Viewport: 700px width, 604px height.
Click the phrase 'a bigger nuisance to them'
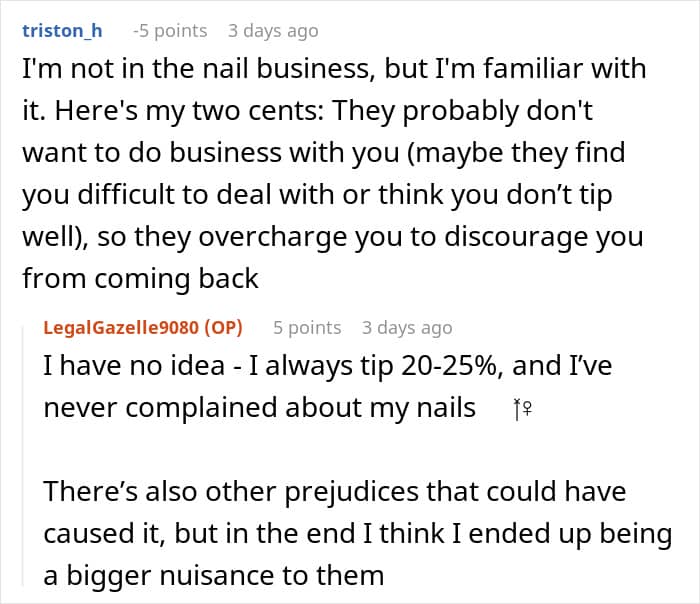click(x=214, y=575)
